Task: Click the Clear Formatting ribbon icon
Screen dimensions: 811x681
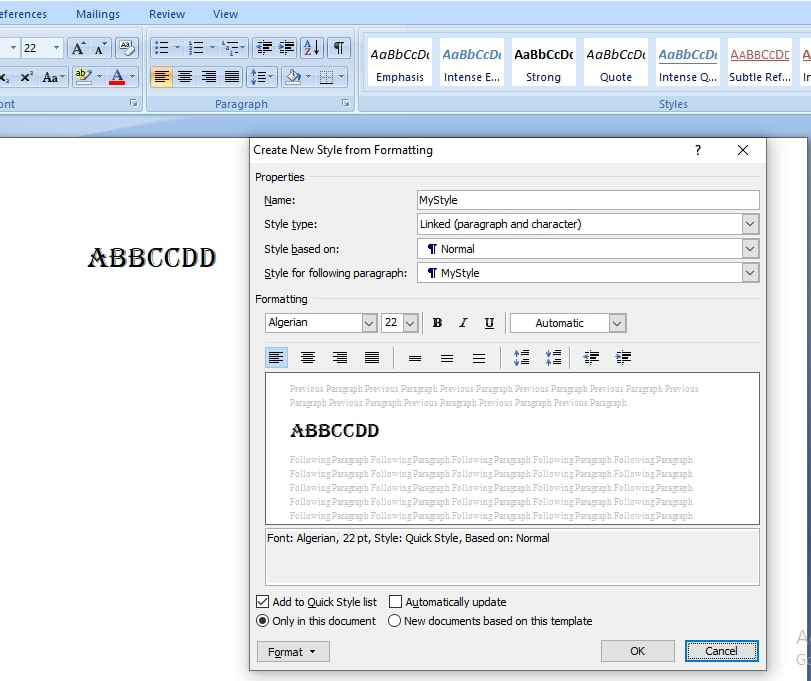Action: click(127, 49)
